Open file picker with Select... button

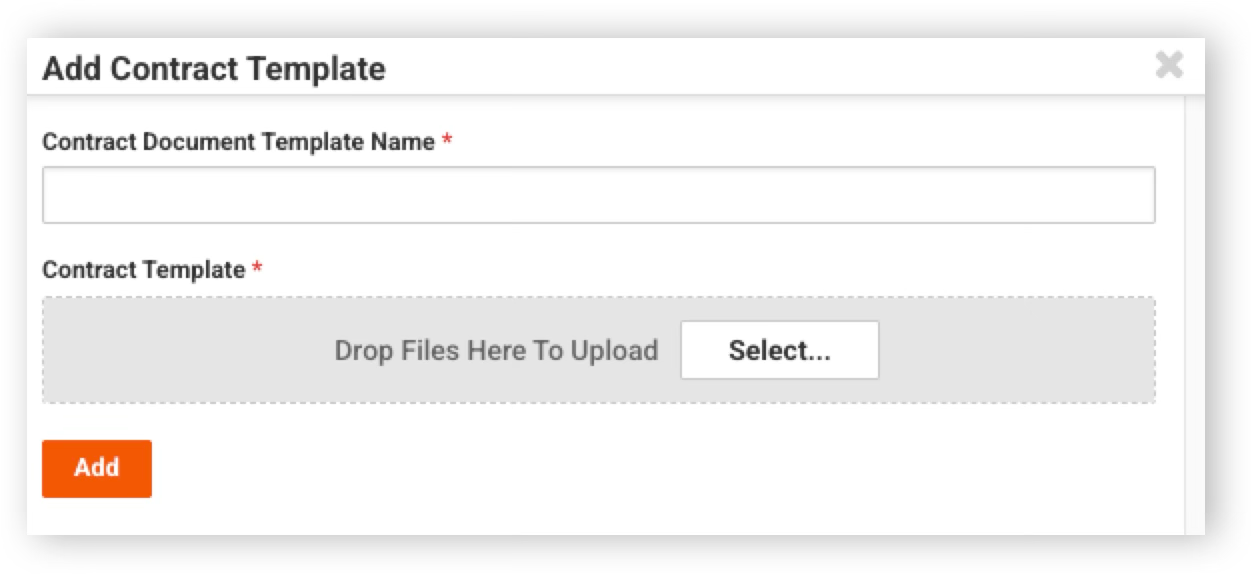coord(779,350)
